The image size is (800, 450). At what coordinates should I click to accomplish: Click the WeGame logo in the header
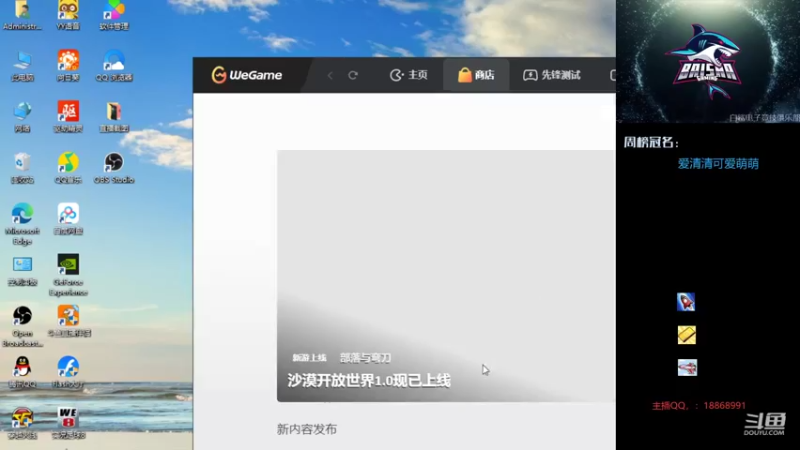point(247,75)
